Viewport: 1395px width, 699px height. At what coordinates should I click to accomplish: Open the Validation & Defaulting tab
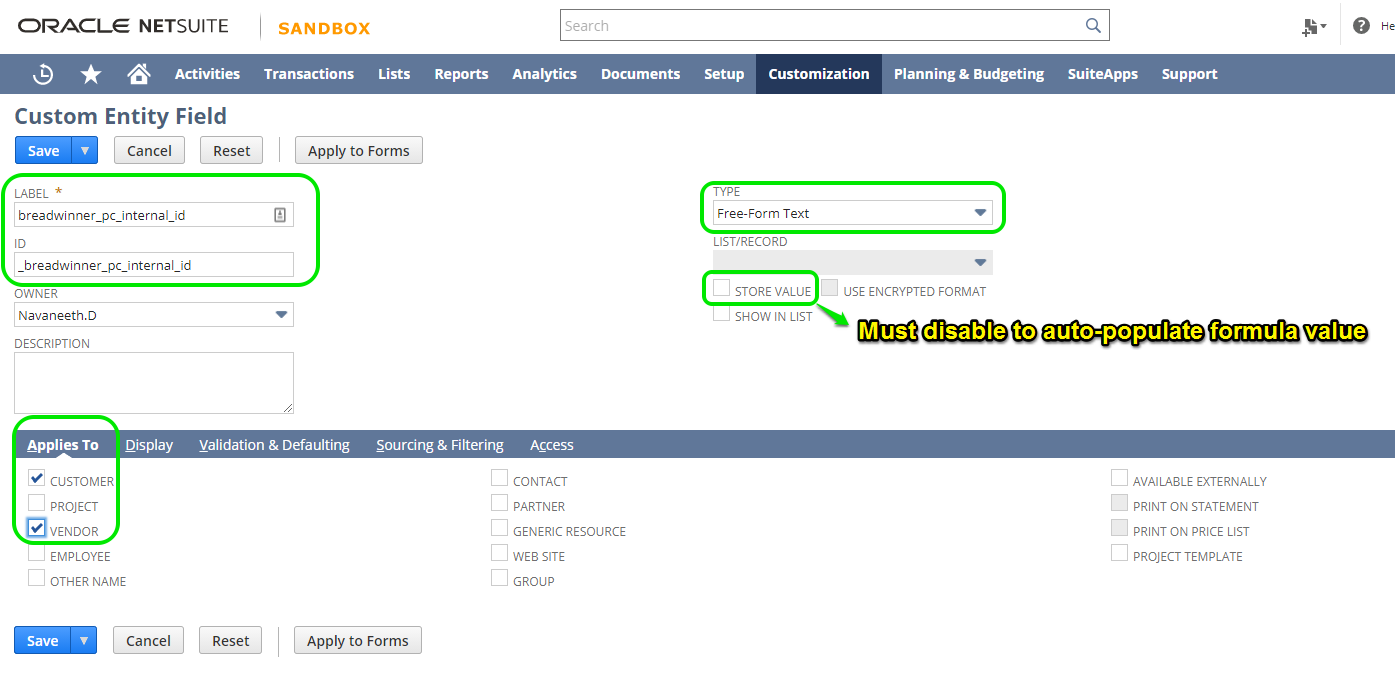[x=275, y=445]
